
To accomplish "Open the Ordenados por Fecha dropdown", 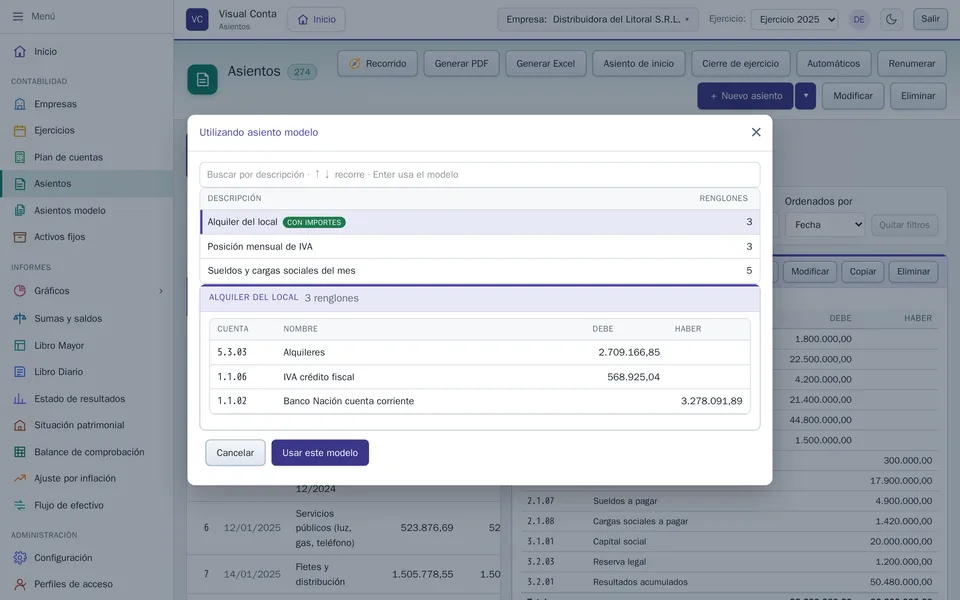I will click(826, 225).
